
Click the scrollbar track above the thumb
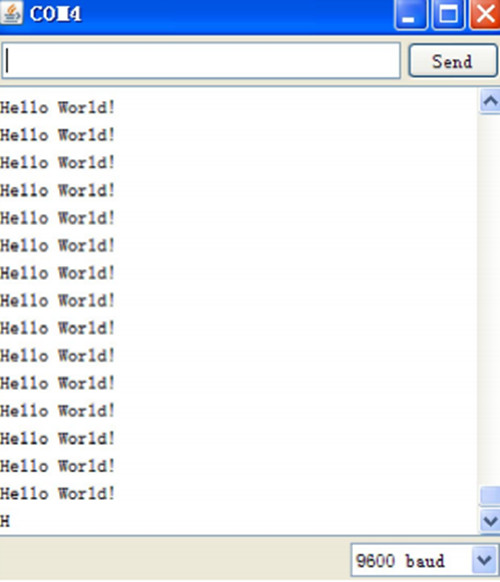(x=490, y=297)
